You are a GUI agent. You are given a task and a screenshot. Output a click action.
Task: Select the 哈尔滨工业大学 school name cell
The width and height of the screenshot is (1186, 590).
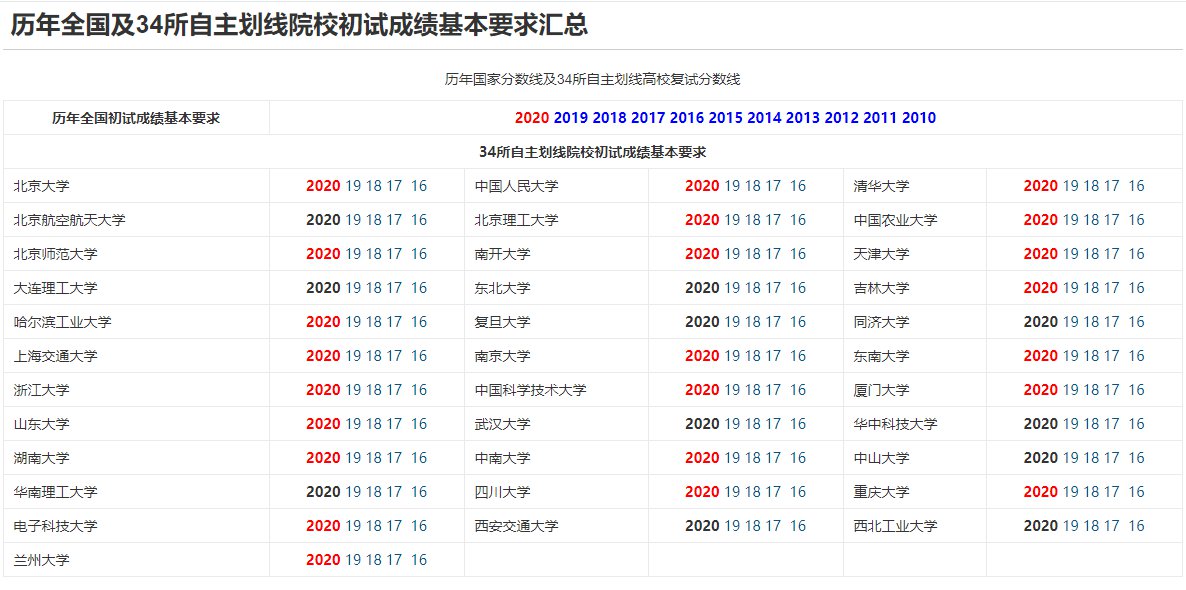pos(136,322)
